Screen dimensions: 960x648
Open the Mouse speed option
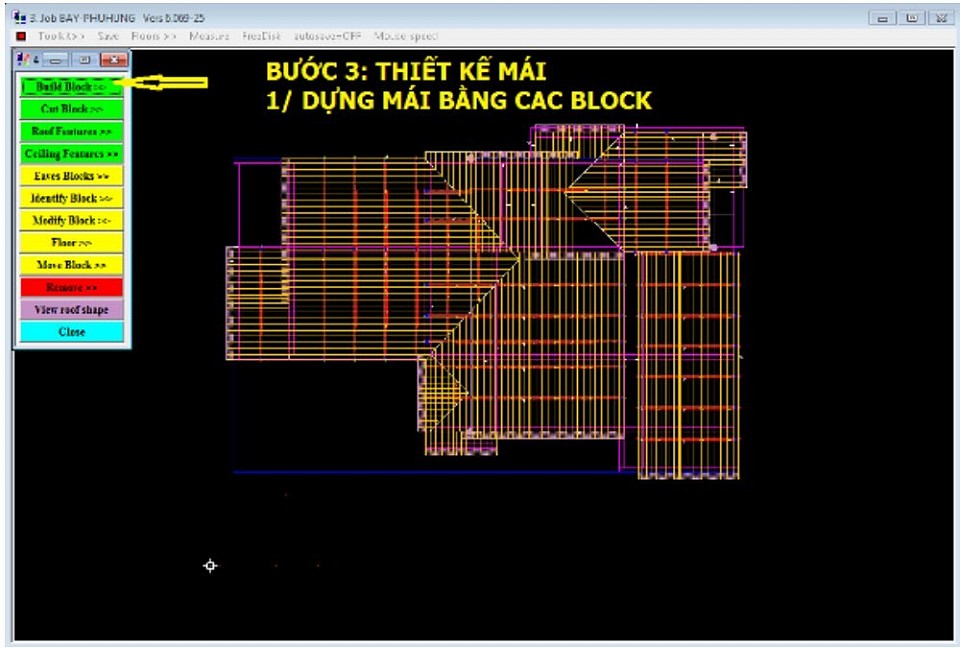(406, 36)
